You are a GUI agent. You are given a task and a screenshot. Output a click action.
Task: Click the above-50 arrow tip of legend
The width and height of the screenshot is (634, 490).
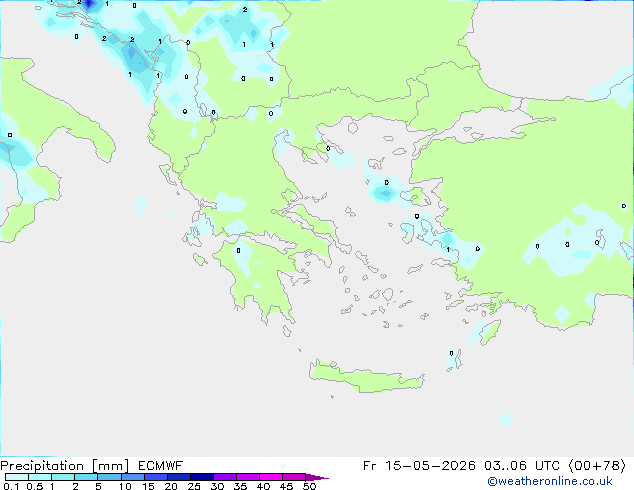pos(317,477)
